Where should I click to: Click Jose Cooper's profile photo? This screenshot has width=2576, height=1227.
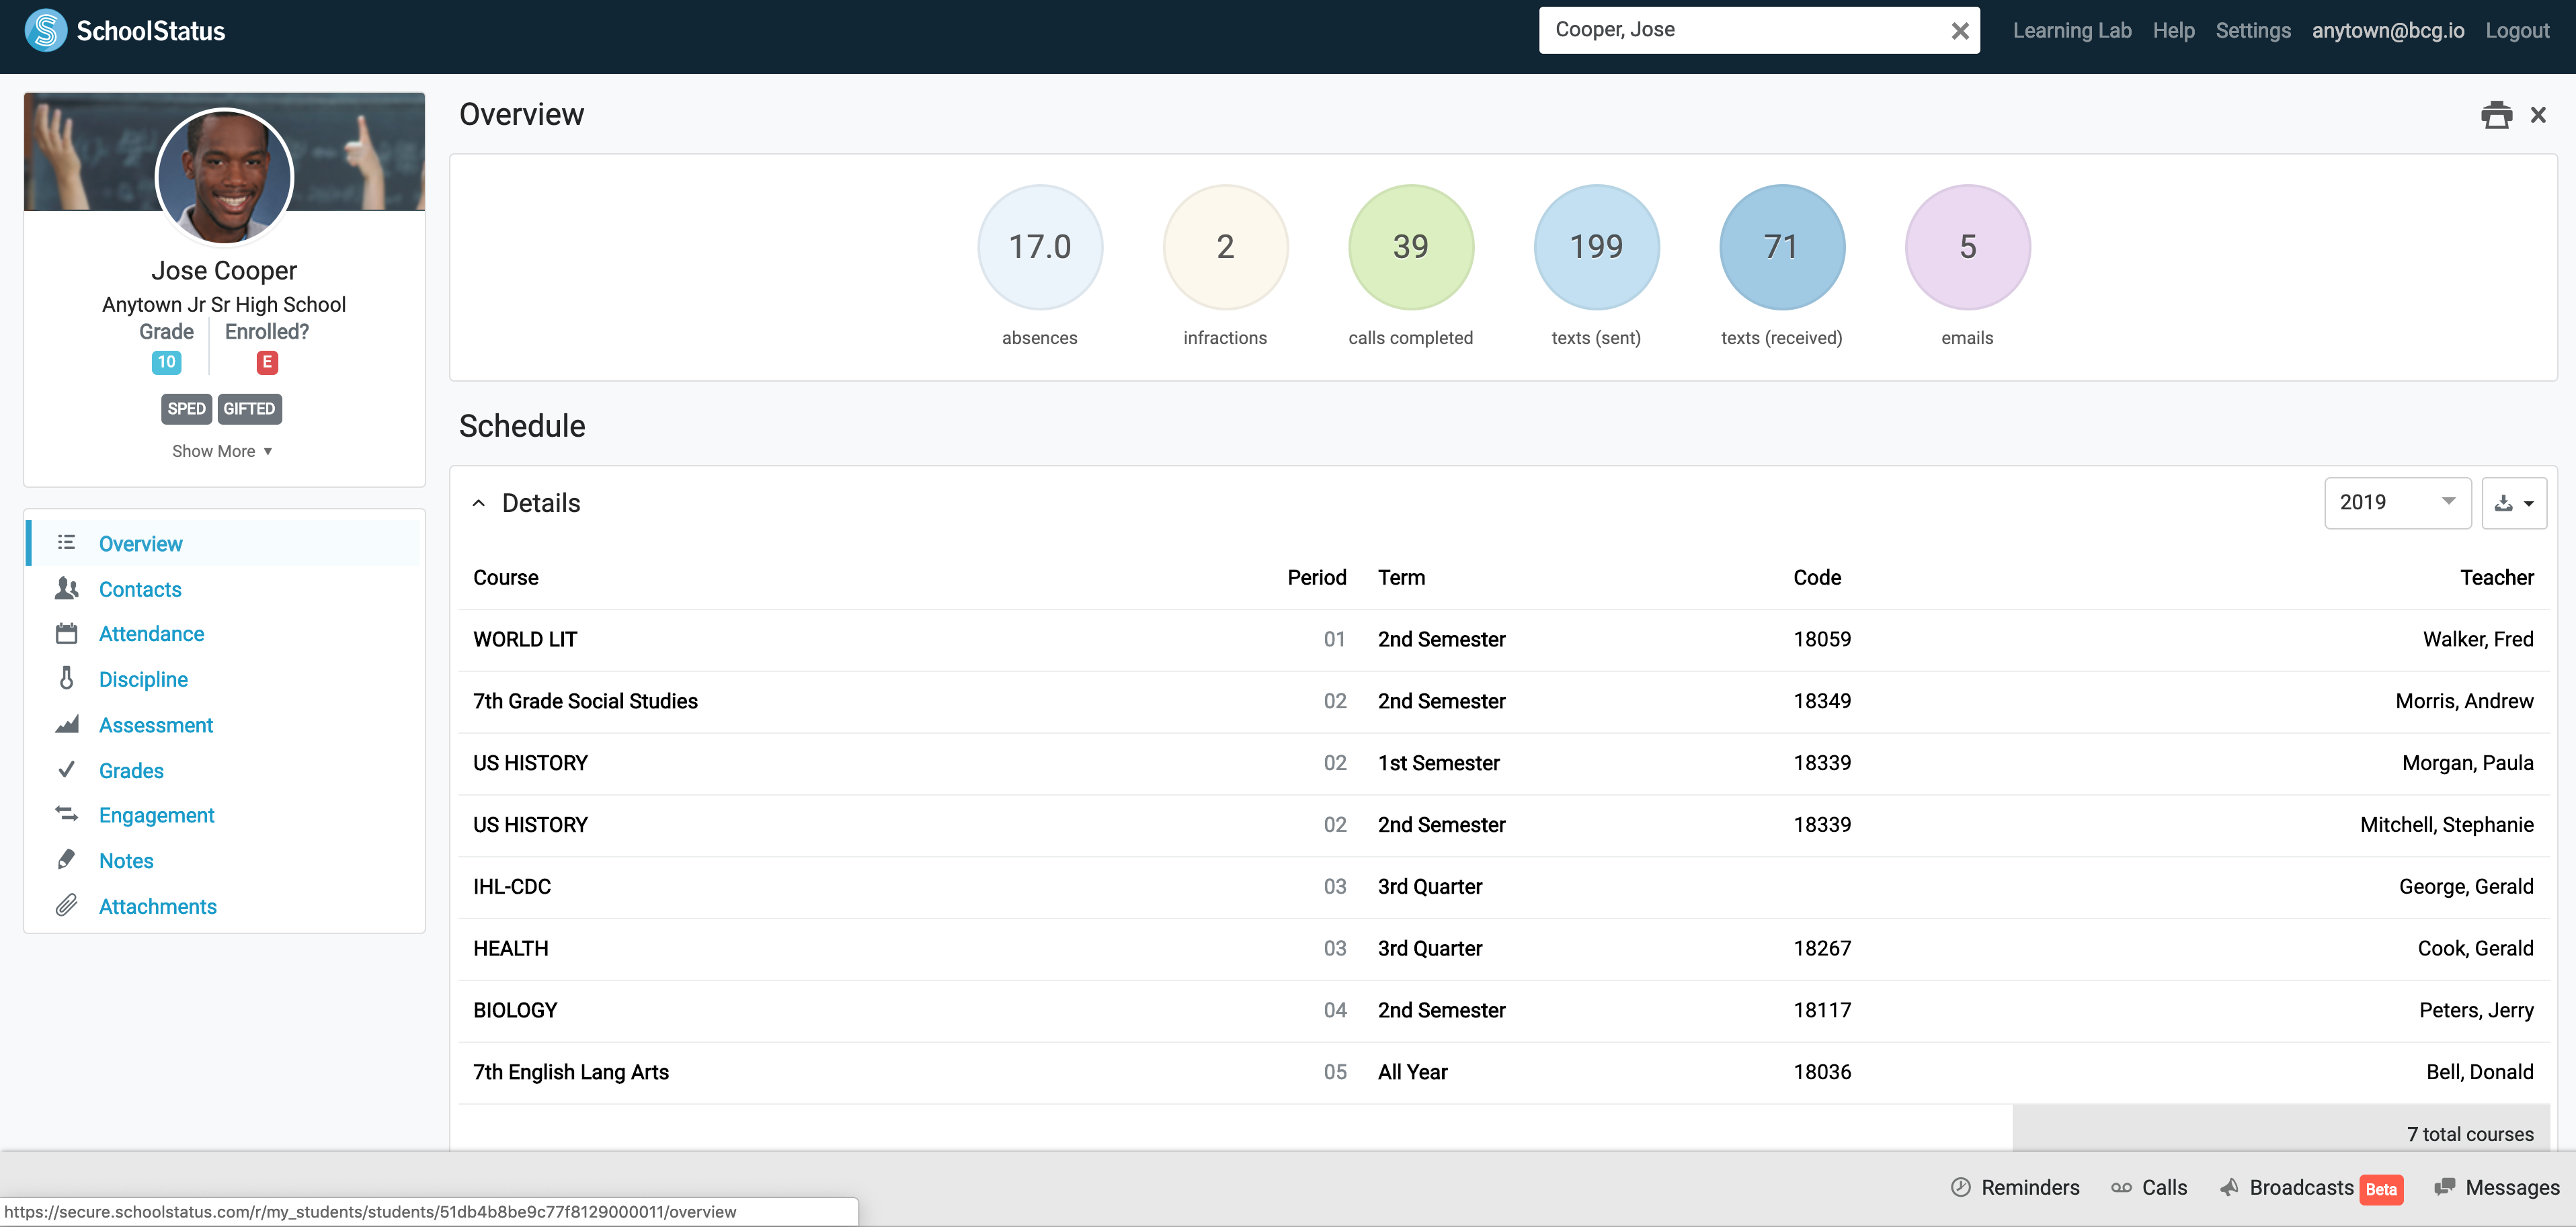tap(224, 176)
